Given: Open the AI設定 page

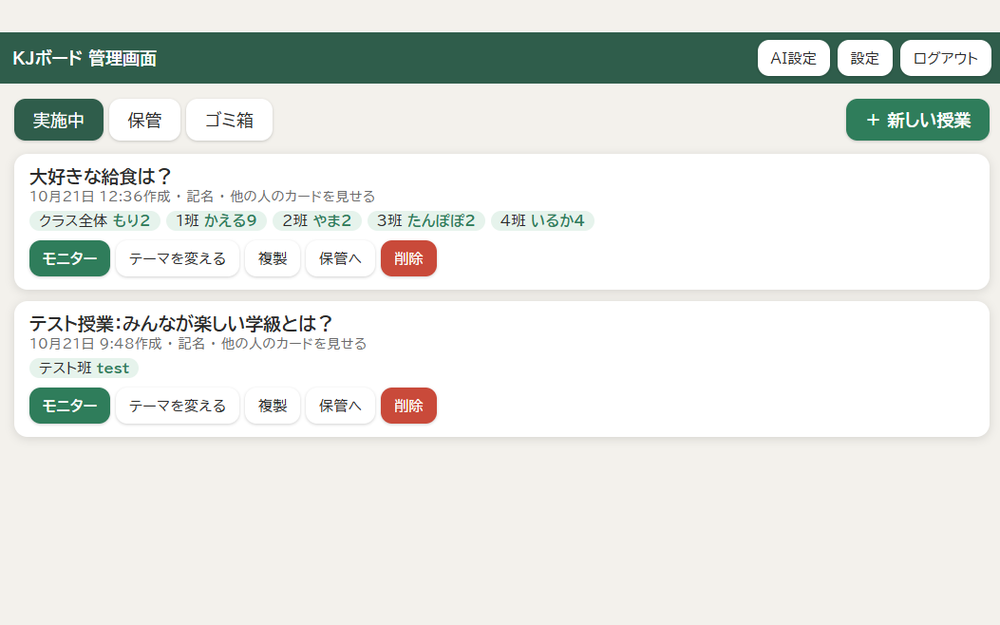Looking at the screenshot, I should pos(793,58).
